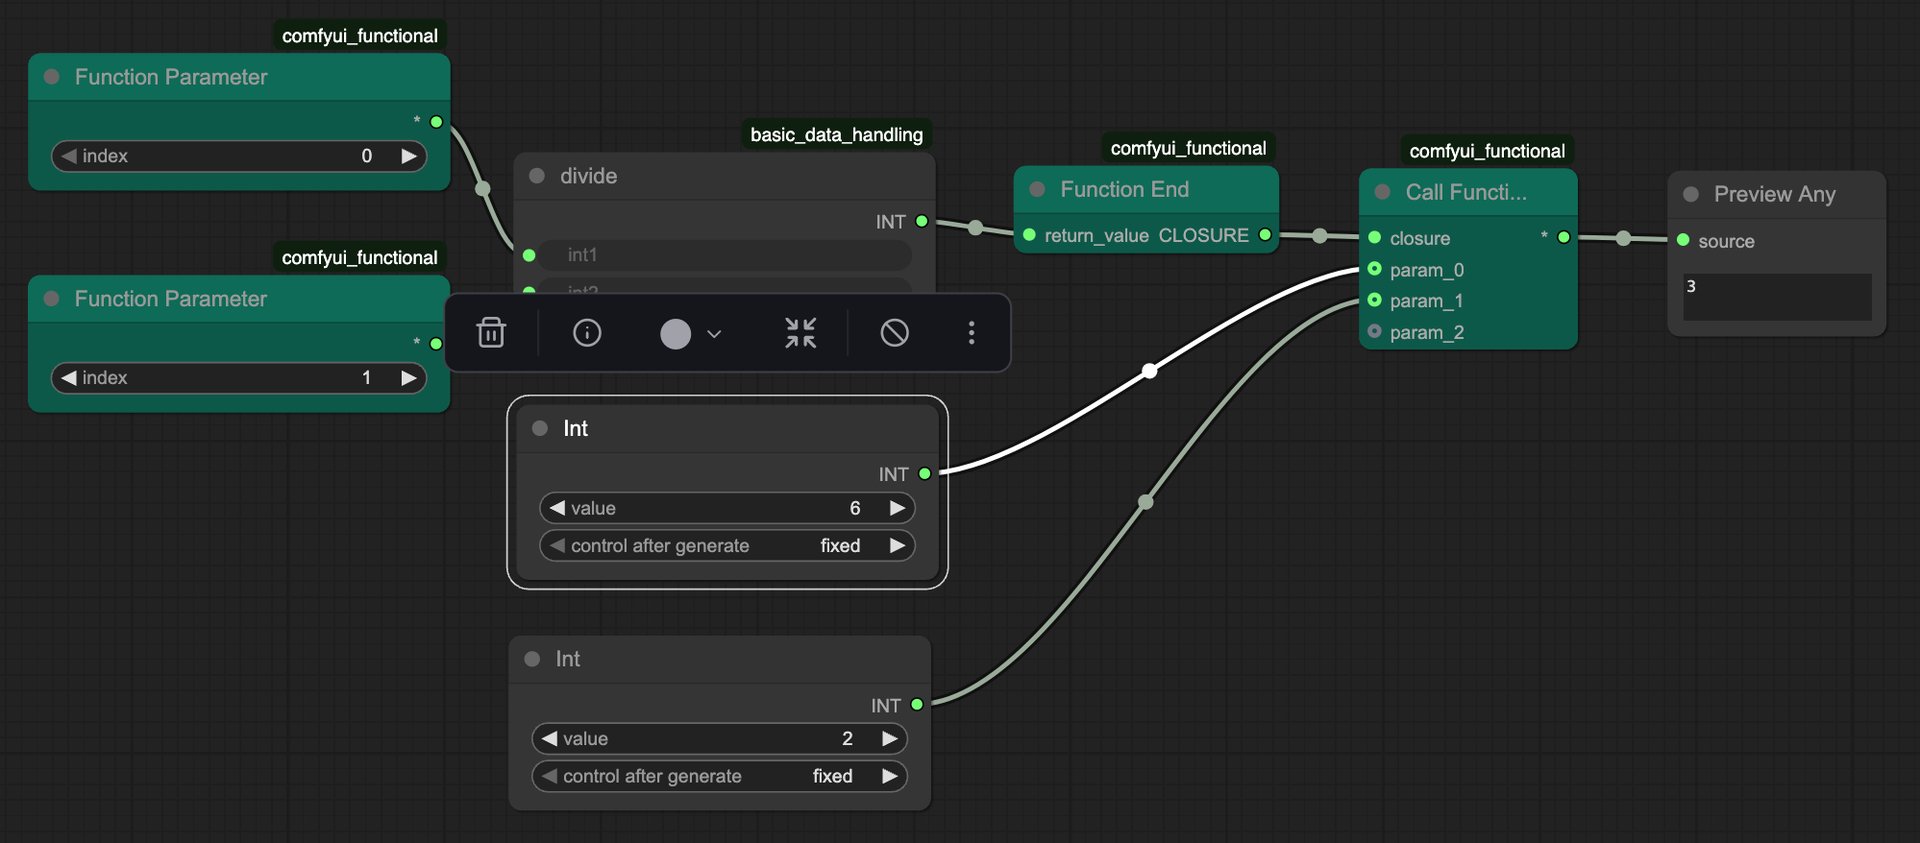
Task: Change control after generate on the selected Int node
Action: click(727, 546)
